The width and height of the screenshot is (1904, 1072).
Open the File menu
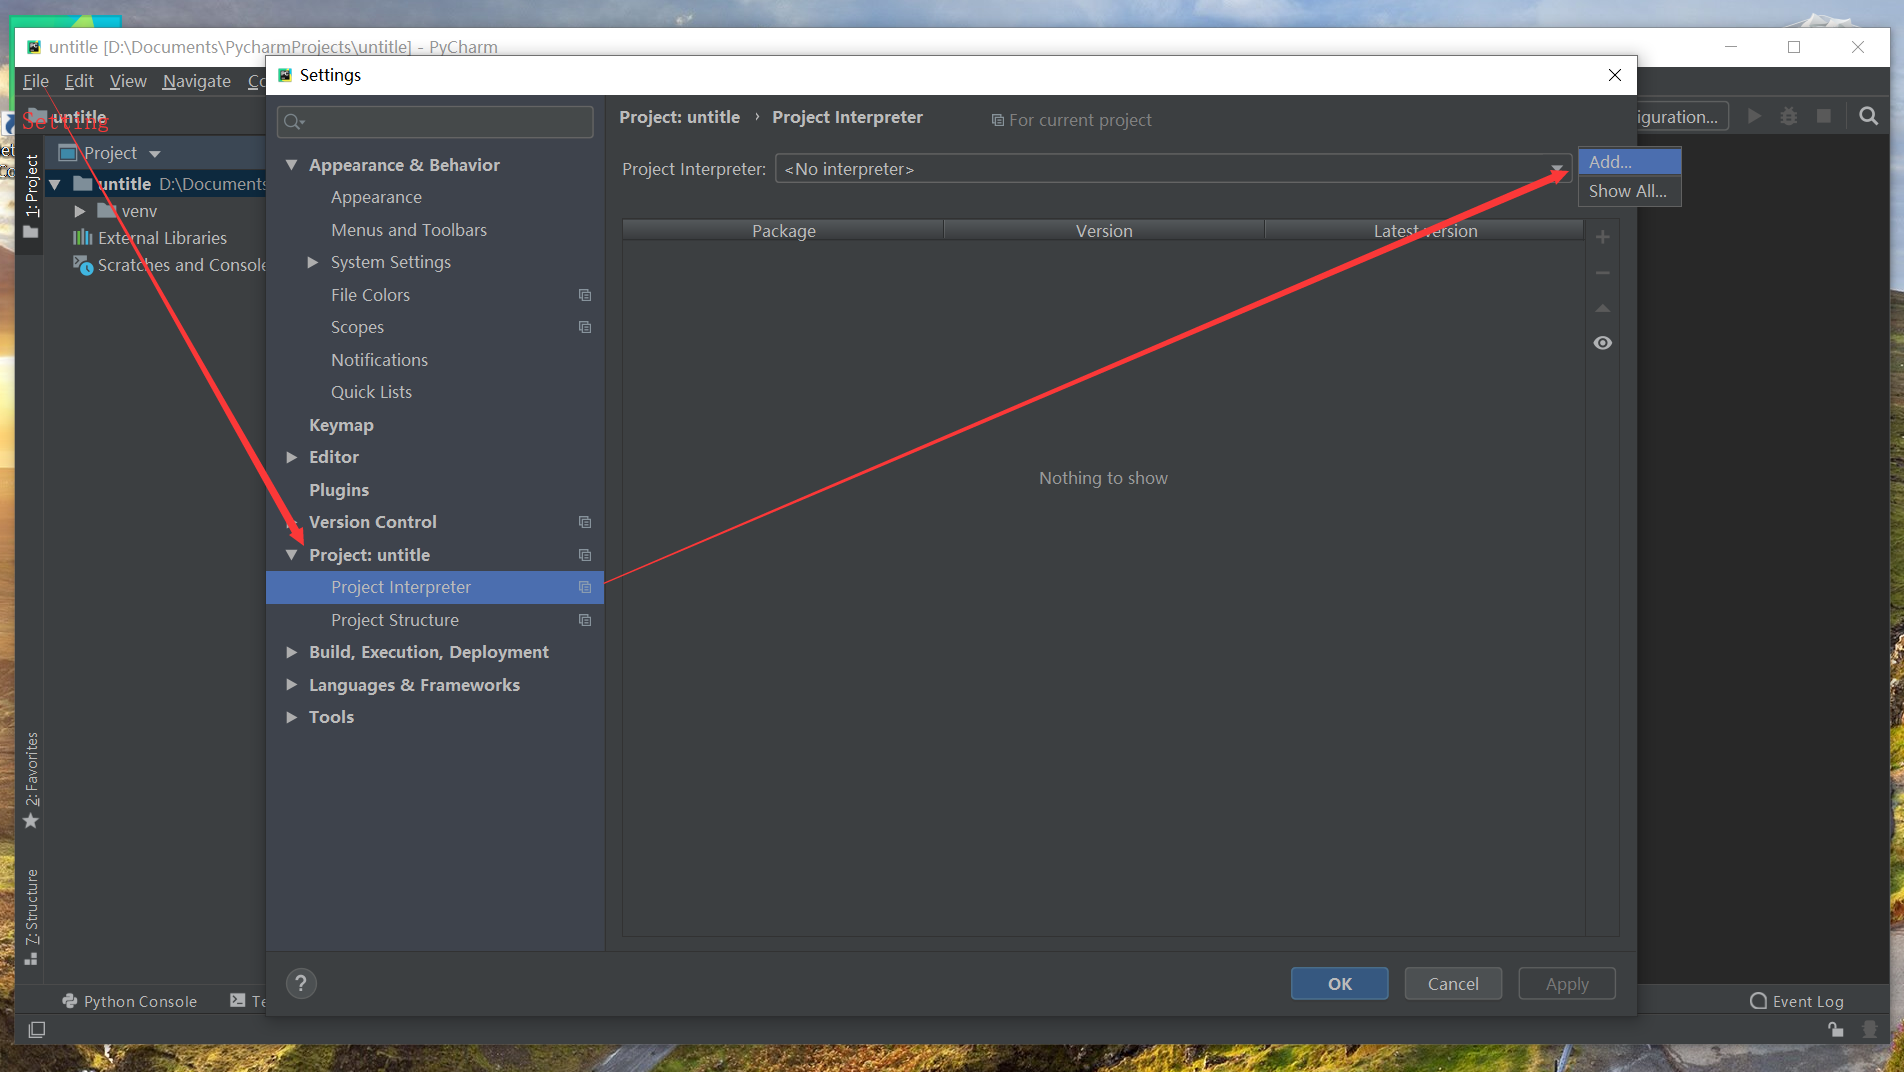35,81
